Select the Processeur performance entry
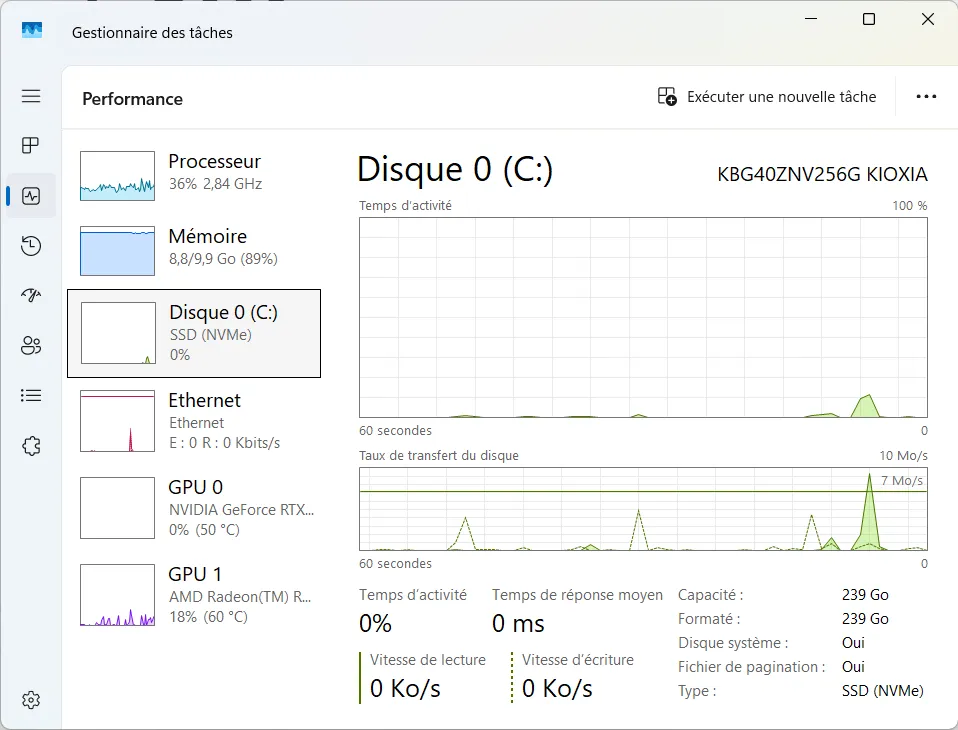 point(194,175)
